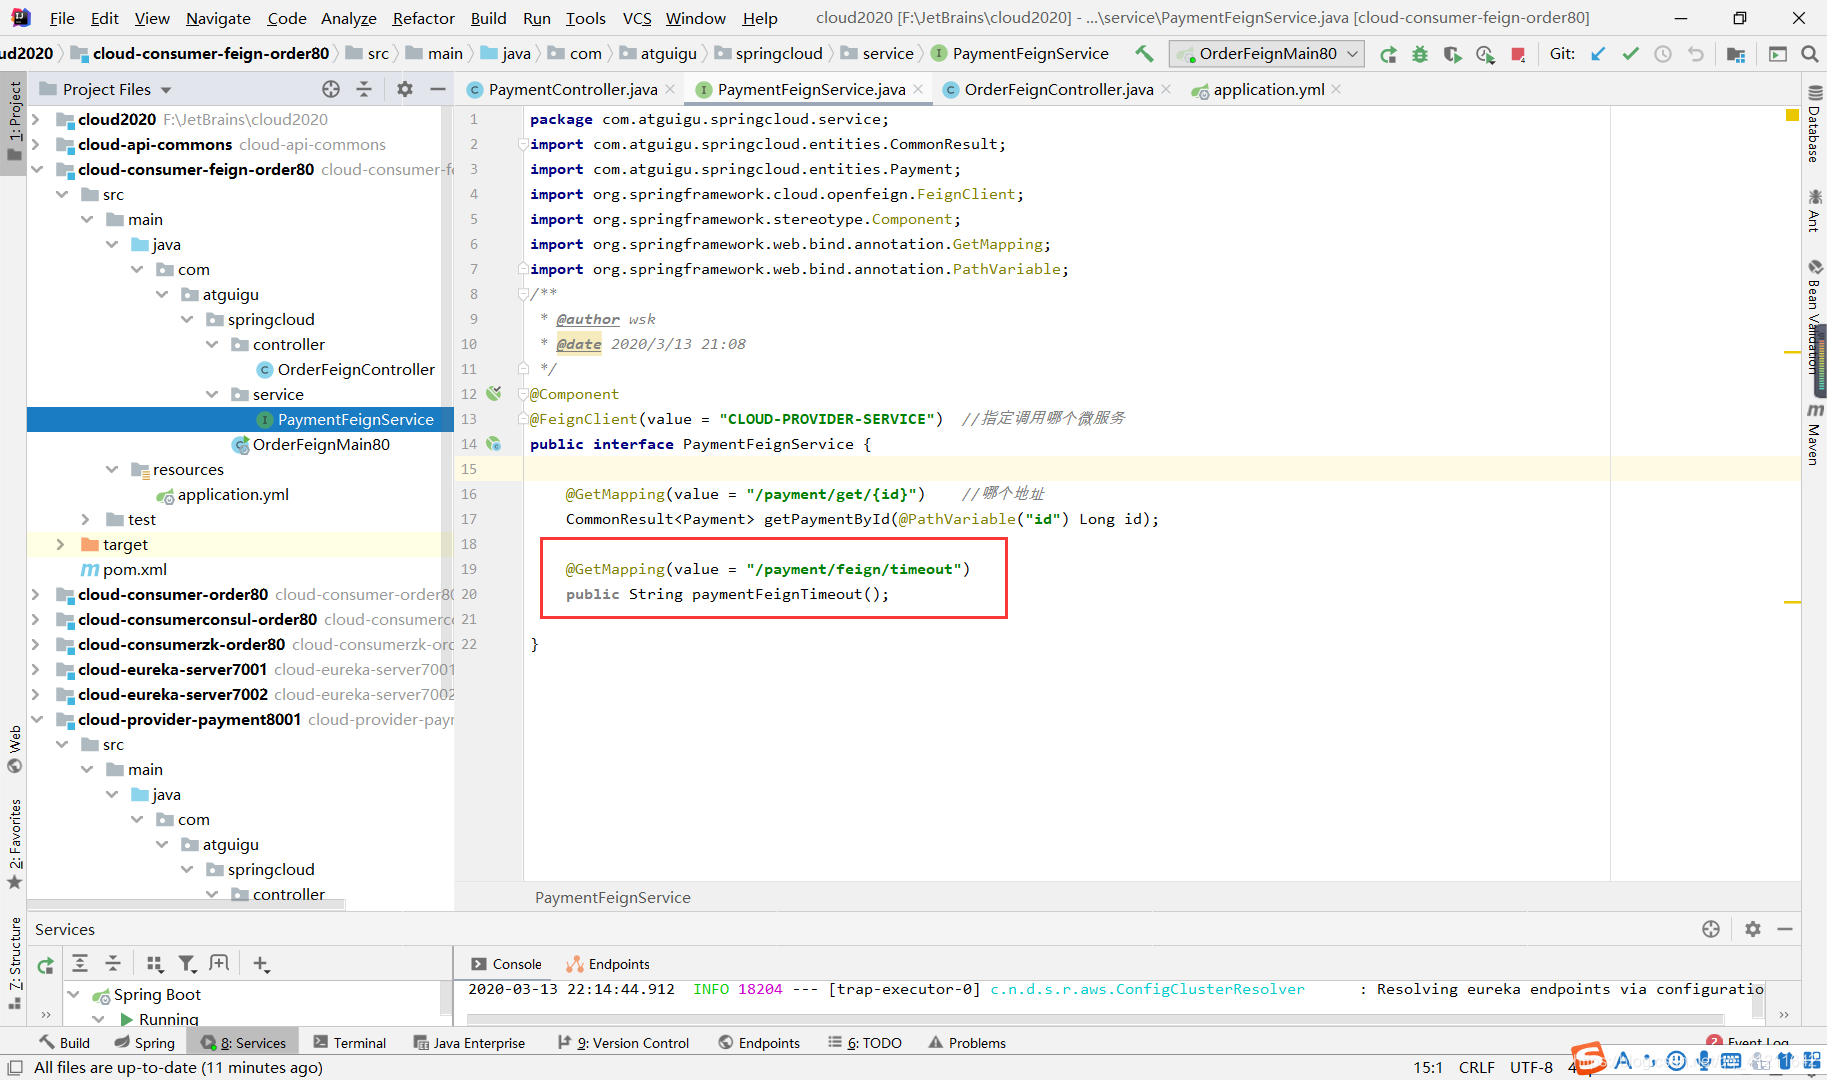Expand the test folder

(x=86, y=519)
